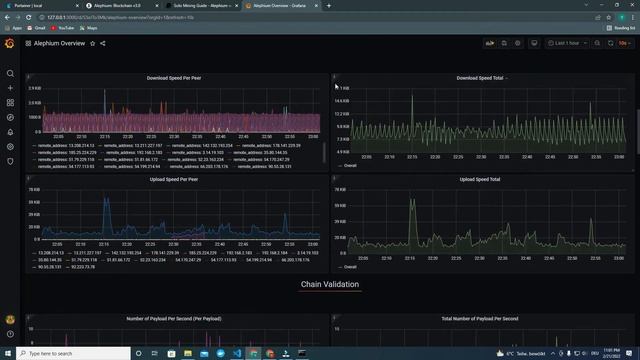Image resolution: width=640 pixels, height=360 pixels.
Task: Open Task View on the taskbar
Action: click(155, 353)
